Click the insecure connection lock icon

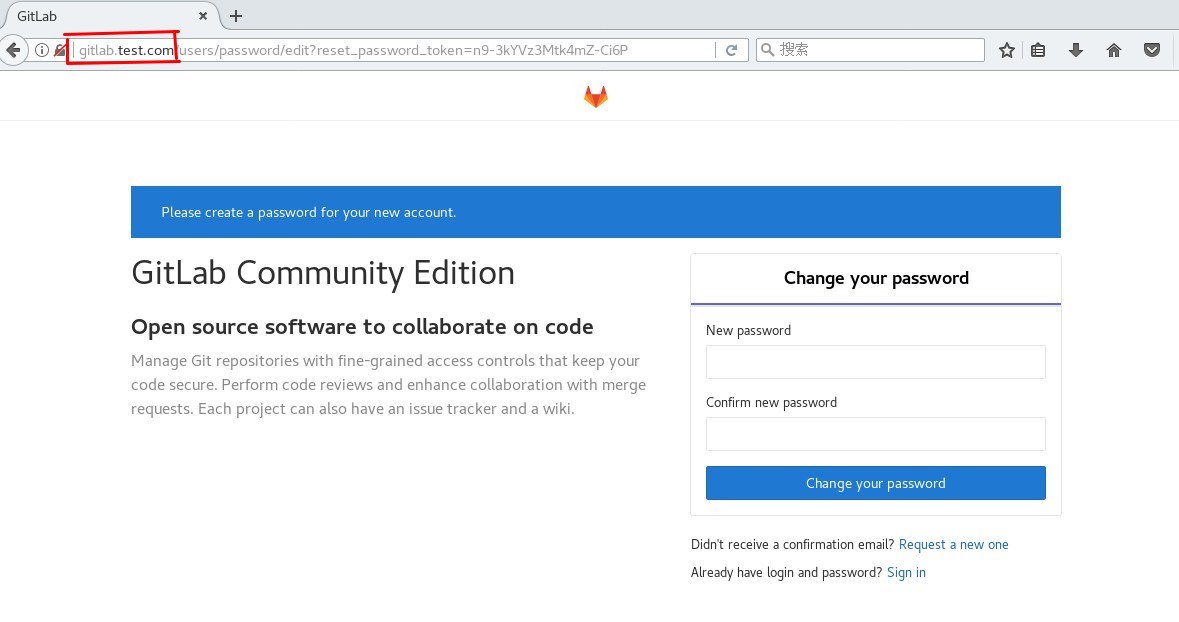click(x=60, y=50)
